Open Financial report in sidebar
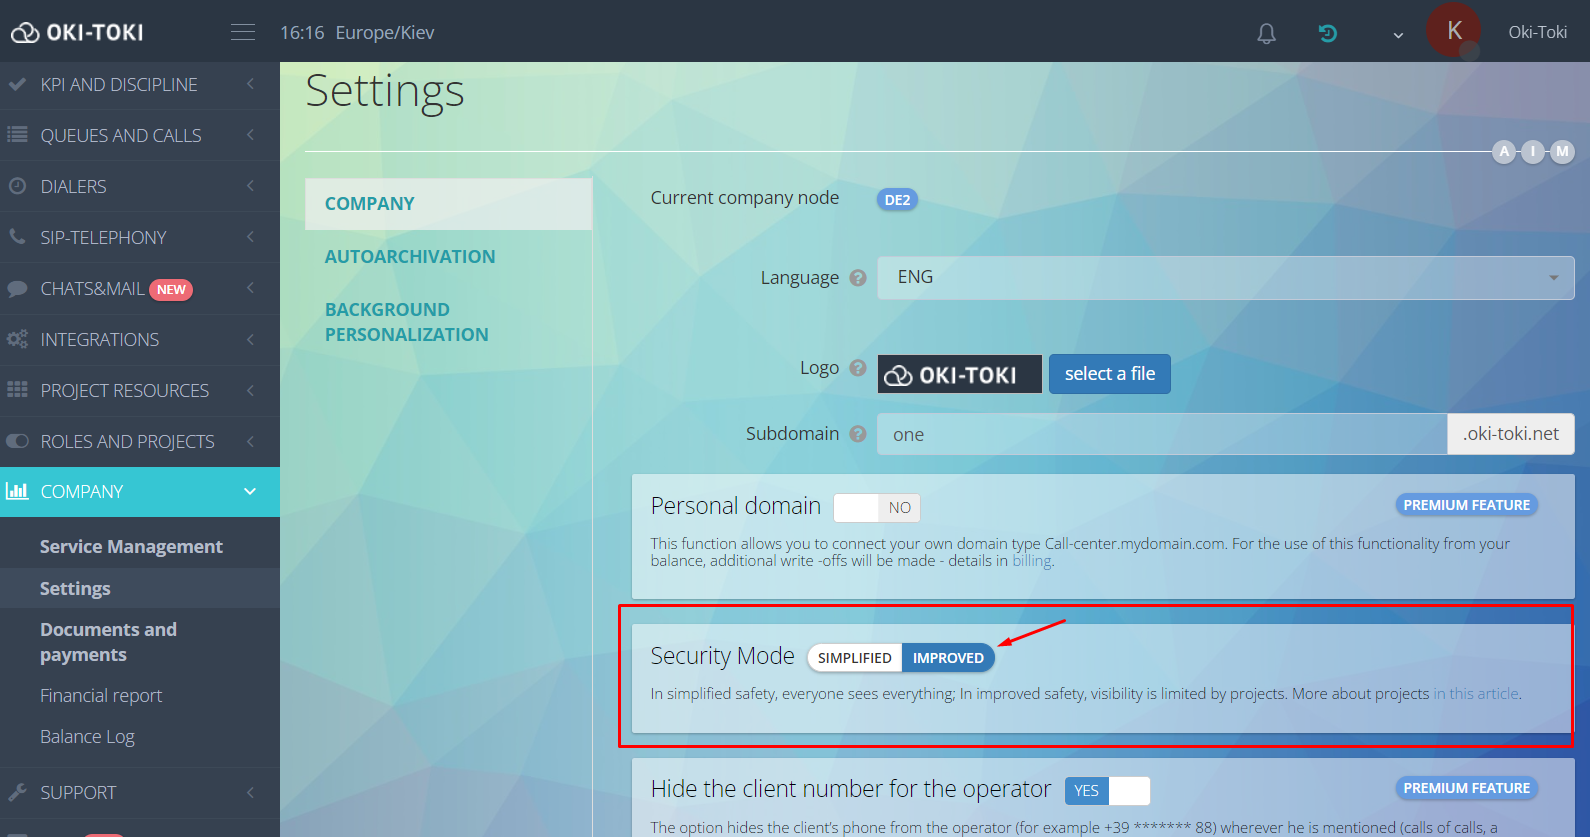The width and height of the screenshot is (1590, 837). [101, 696]
